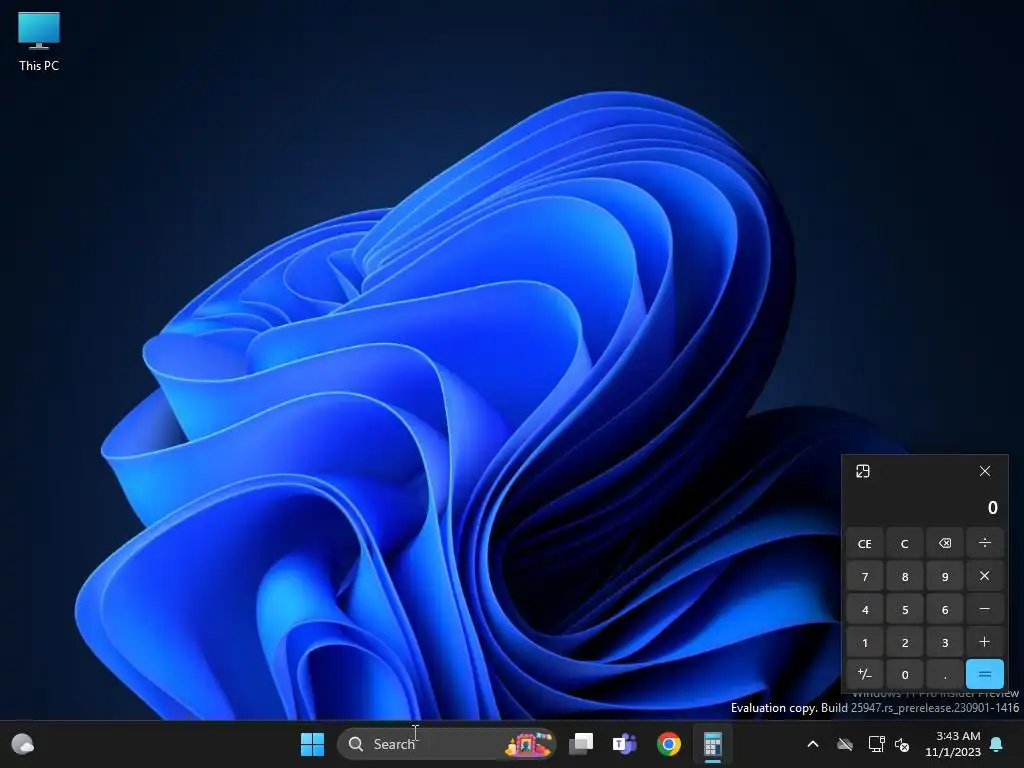The width and height of the screenshot is (1024, 768).
Task: Open the Windows Start menu
Action: tap(312, 744)
